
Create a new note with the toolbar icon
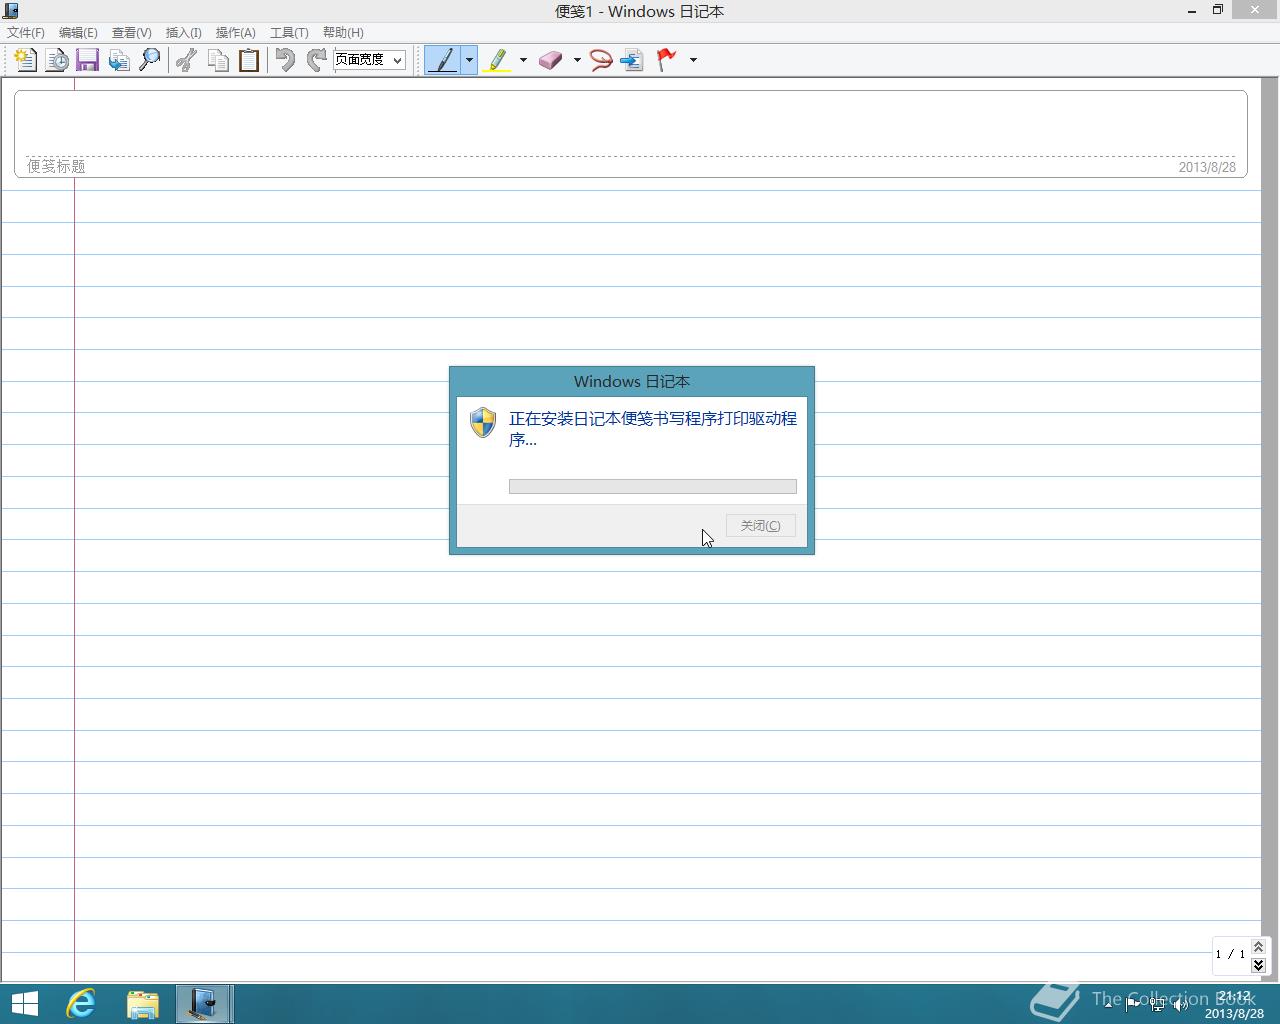click(25, 60)
